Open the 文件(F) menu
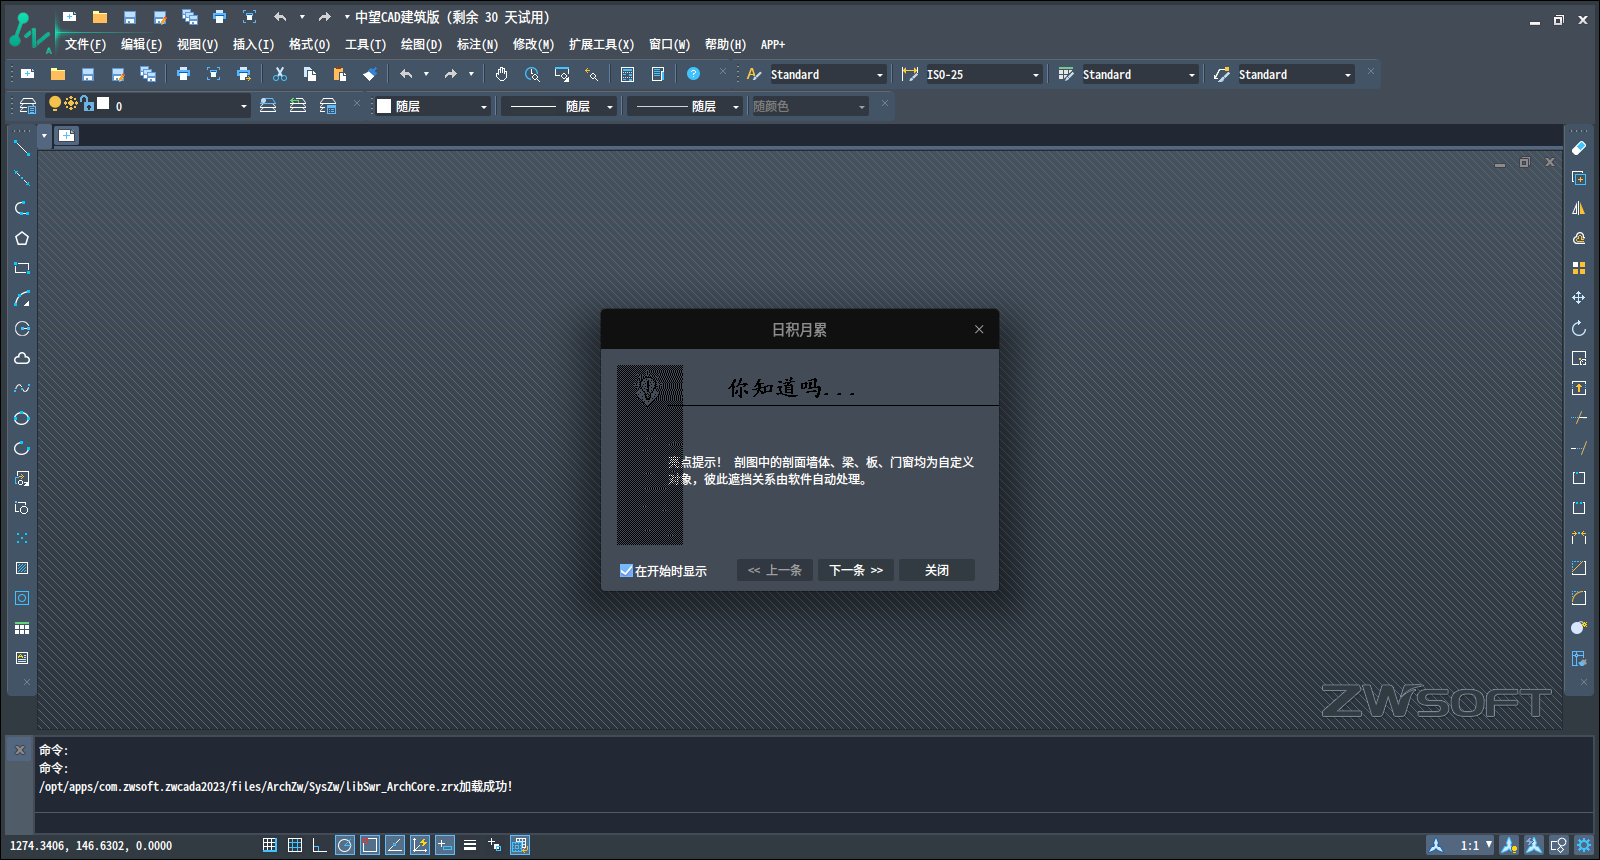Screen dimensions: 1600x860 85,45
